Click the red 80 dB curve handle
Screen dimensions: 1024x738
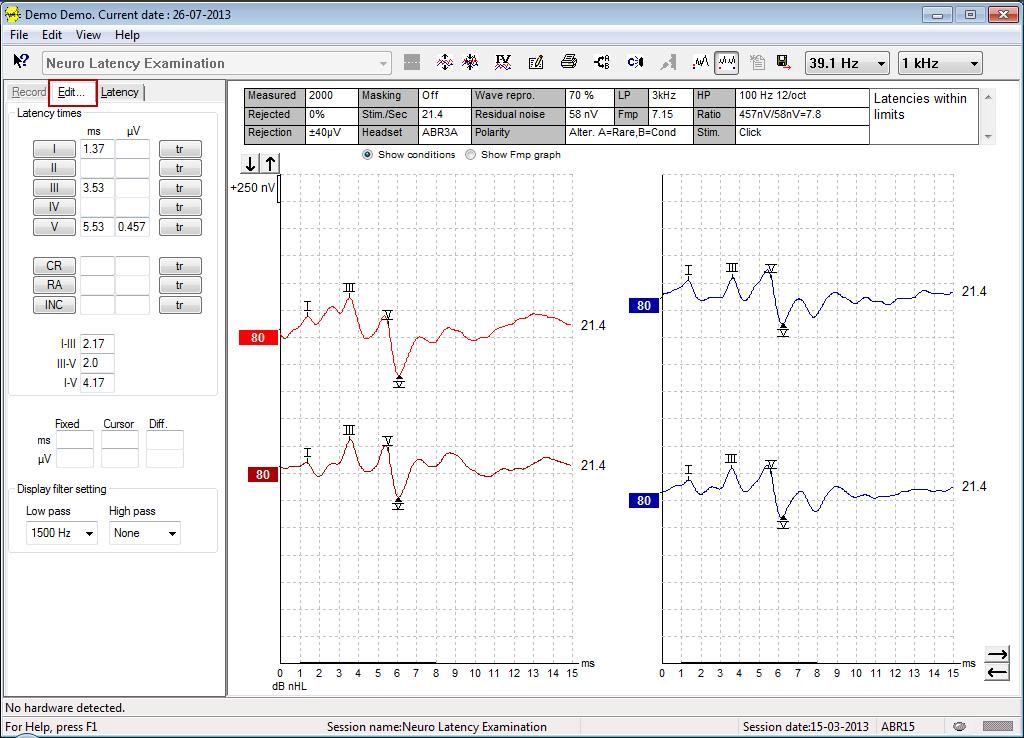259,338
